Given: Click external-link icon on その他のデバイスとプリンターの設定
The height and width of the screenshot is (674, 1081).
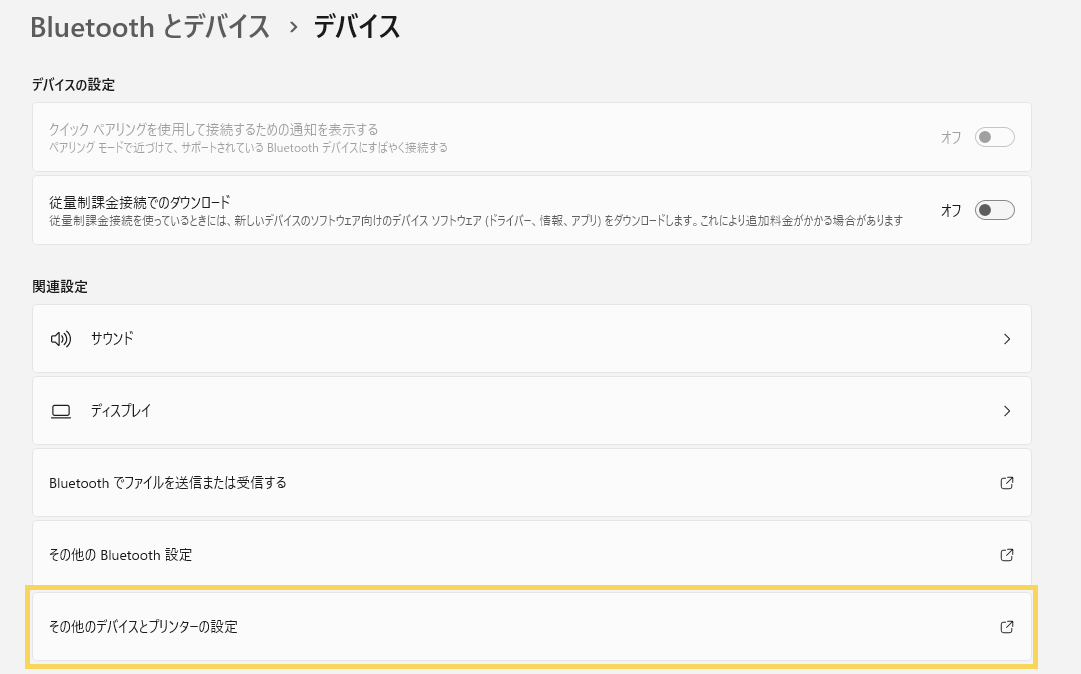Looking at the screenshot, I should coord(1007,627).
